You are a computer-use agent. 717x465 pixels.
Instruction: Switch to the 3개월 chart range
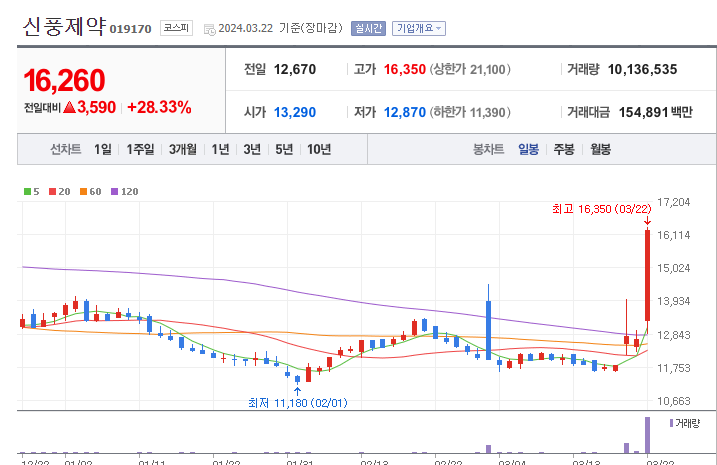coord(182,149)
